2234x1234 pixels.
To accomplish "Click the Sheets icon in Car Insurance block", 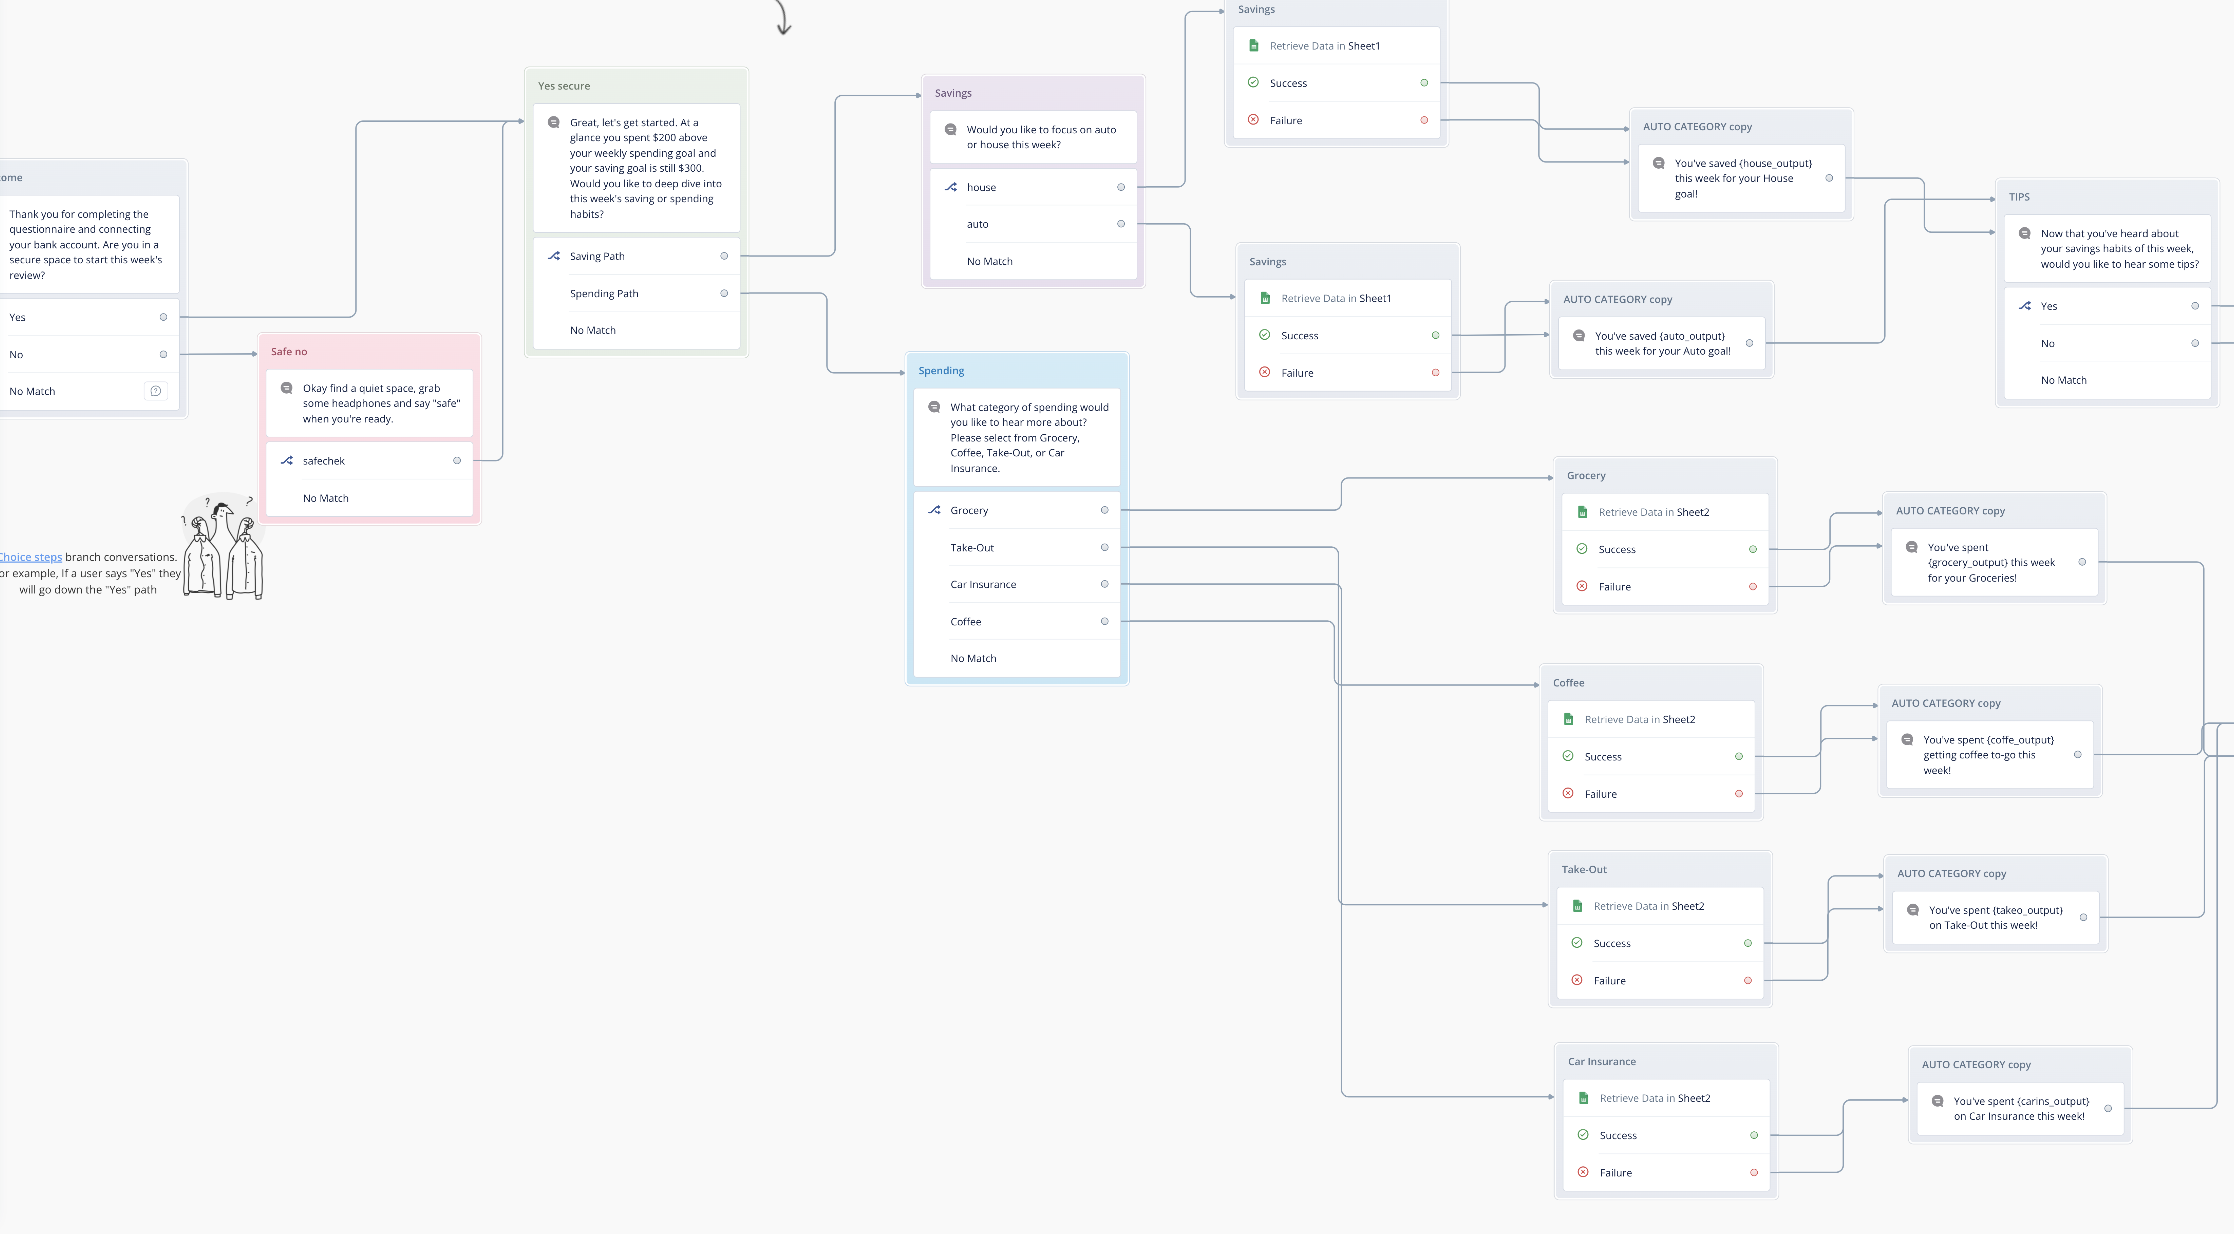I will (1583, 1098).
